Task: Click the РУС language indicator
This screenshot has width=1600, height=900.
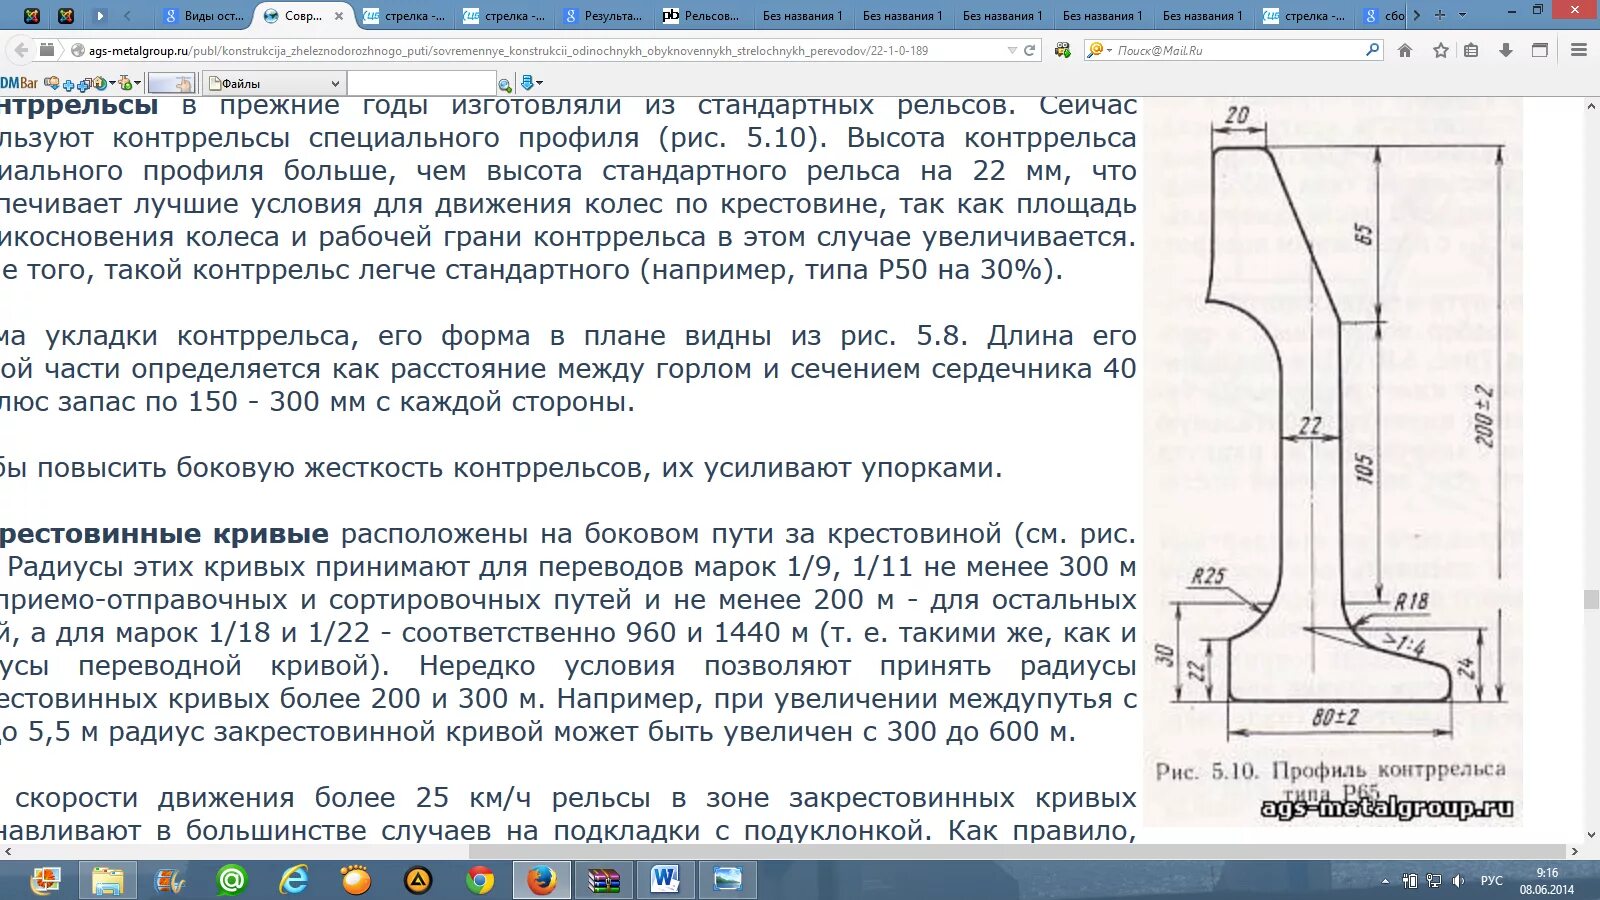Action: click(x=1491, y=880)
